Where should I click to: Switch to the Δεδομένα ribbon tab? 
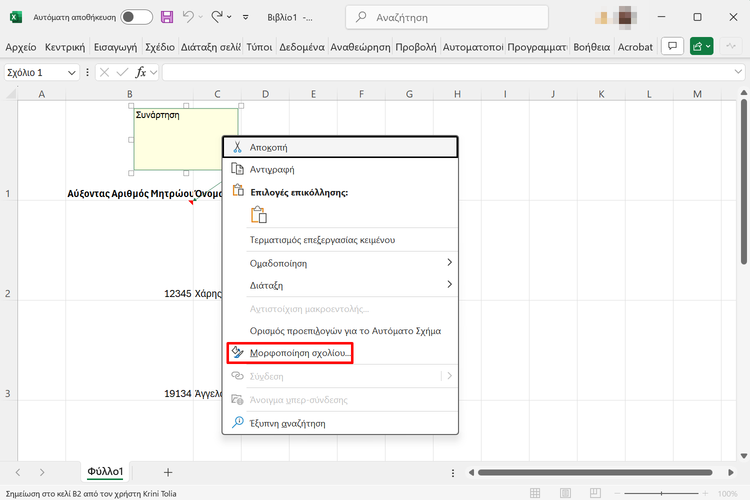tap(302, 47)
